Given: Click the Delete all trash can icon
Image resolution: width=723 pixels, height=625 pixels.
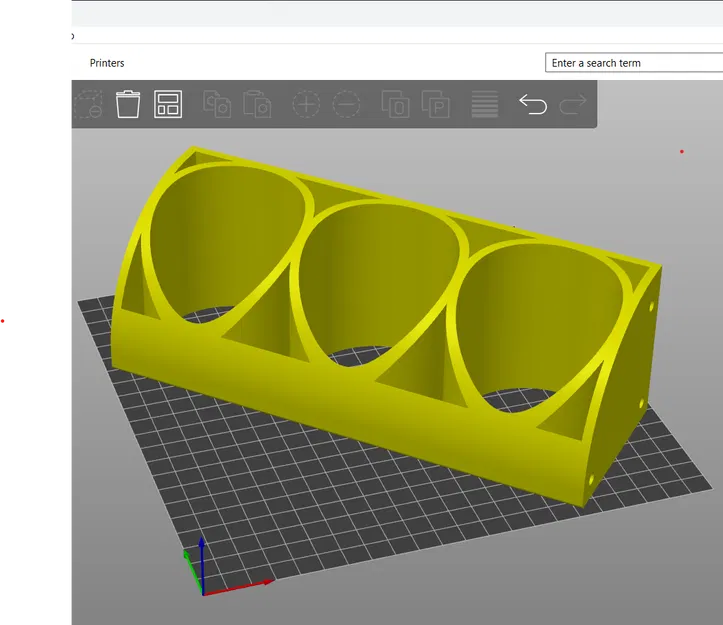Looking at the screenshot, I should coord(128,104).
